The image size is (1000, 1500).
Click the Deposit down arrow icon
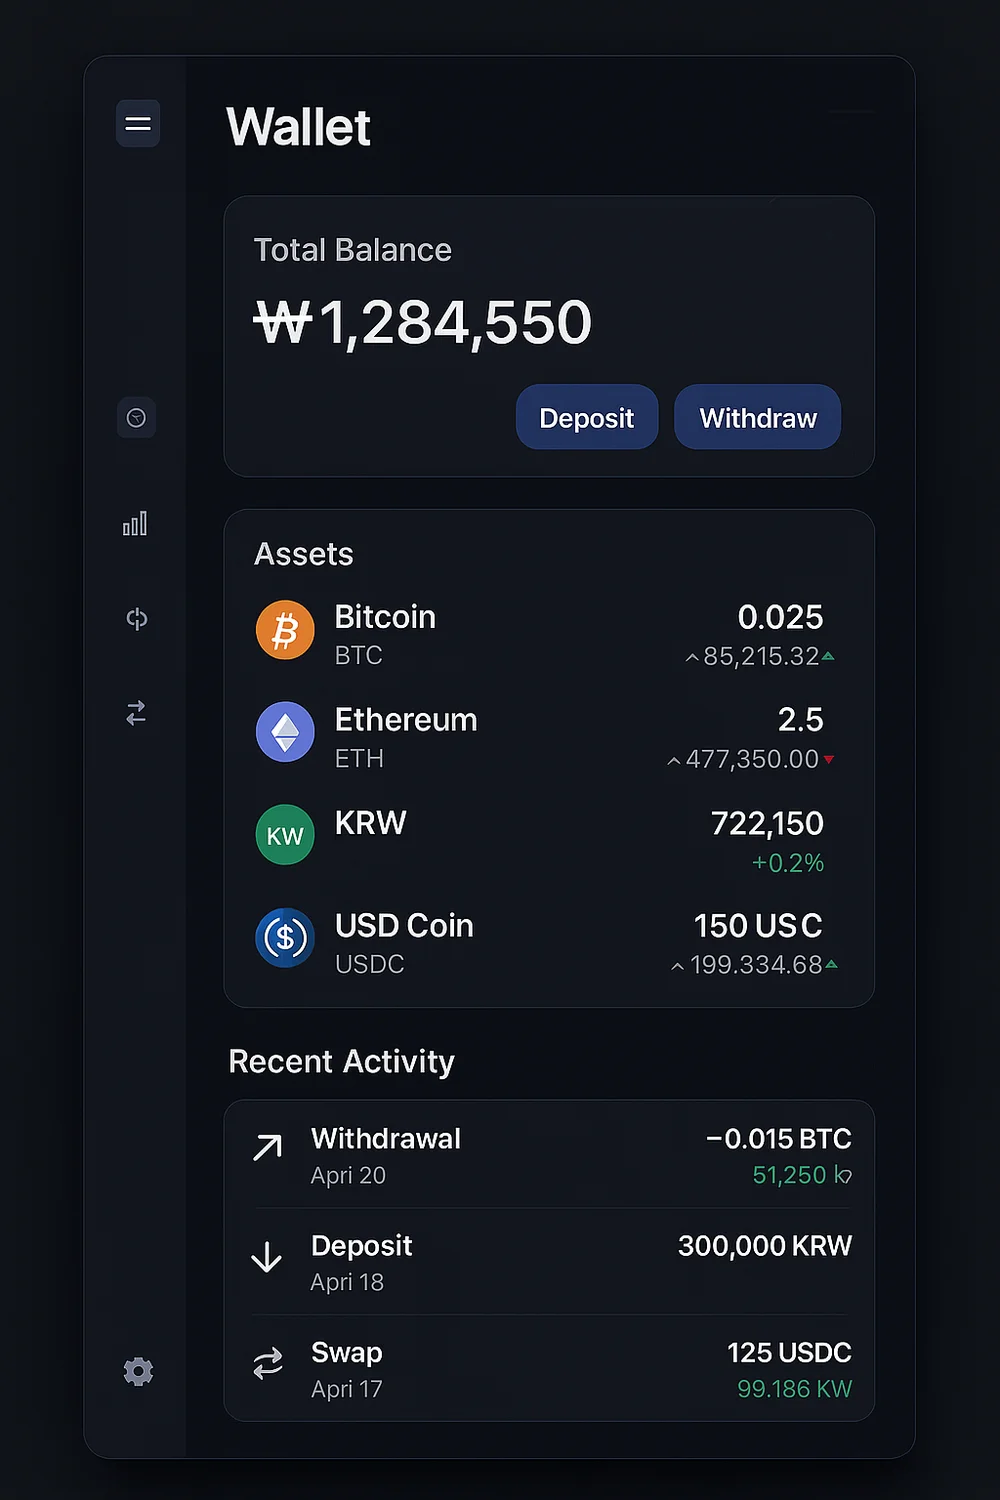click(x=266, y=1257)
